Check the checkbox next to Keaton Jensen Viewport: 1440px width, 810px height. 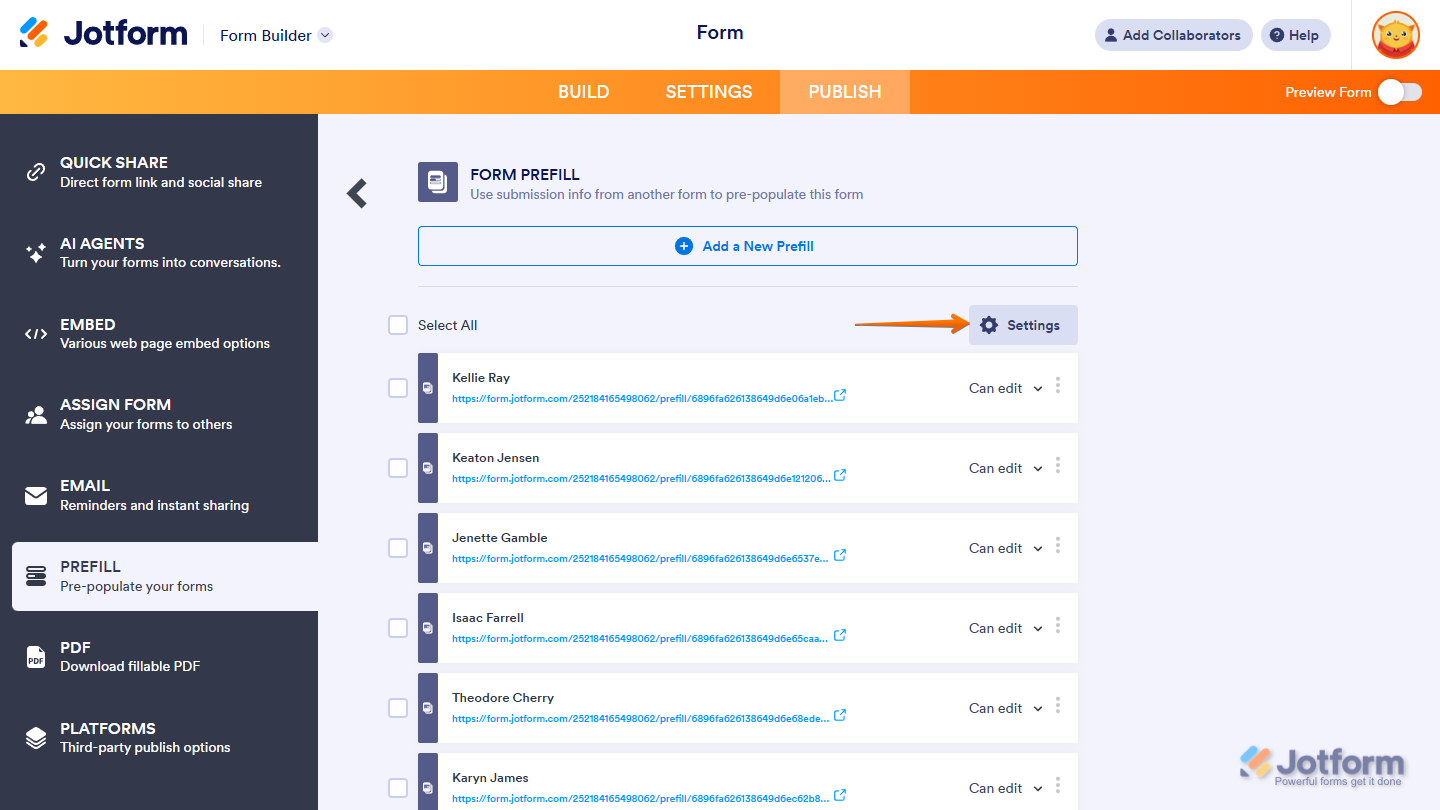(x=397, y=468)
